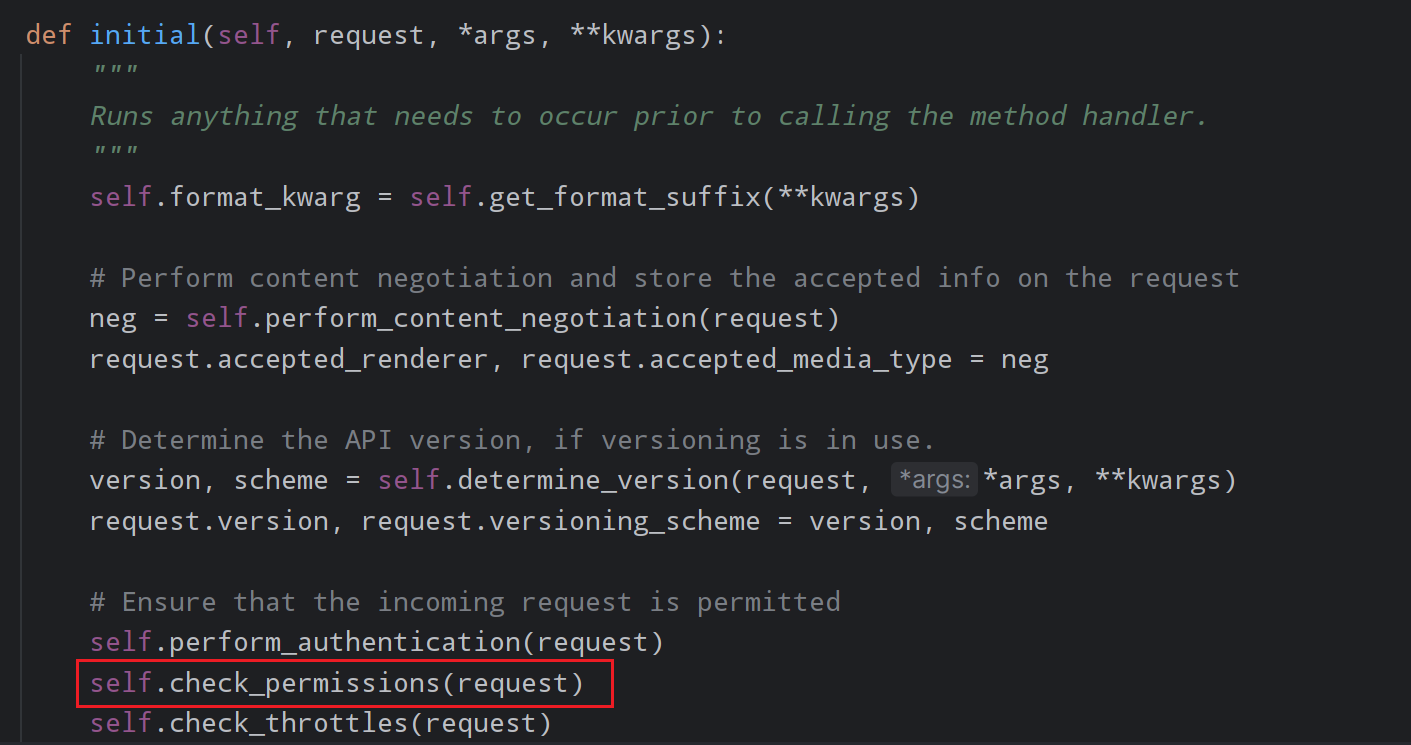
Task: Place cursor on format_kwarg attribute
Action: 265,197
